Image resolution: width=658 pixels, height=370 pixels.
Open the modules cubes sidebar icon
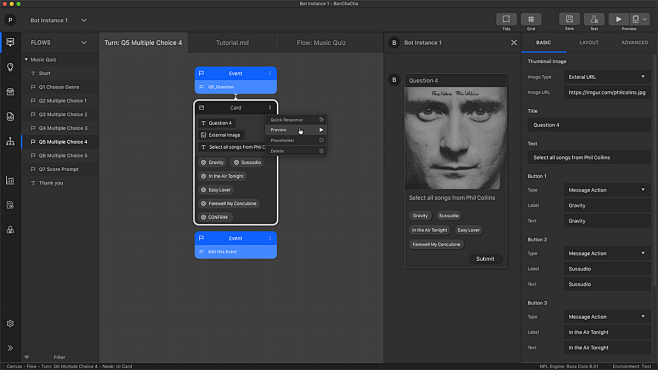[x=10, y=230]
